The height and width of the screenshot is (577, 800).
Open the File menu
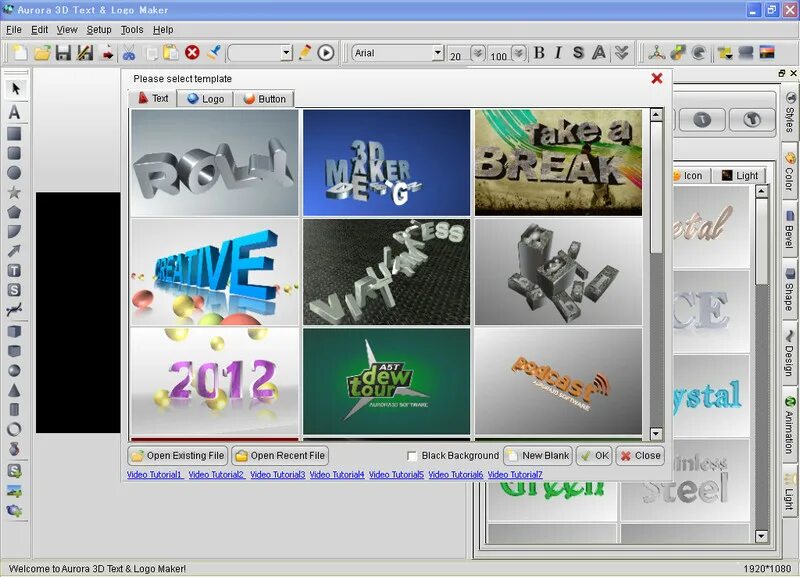point(14,30)
